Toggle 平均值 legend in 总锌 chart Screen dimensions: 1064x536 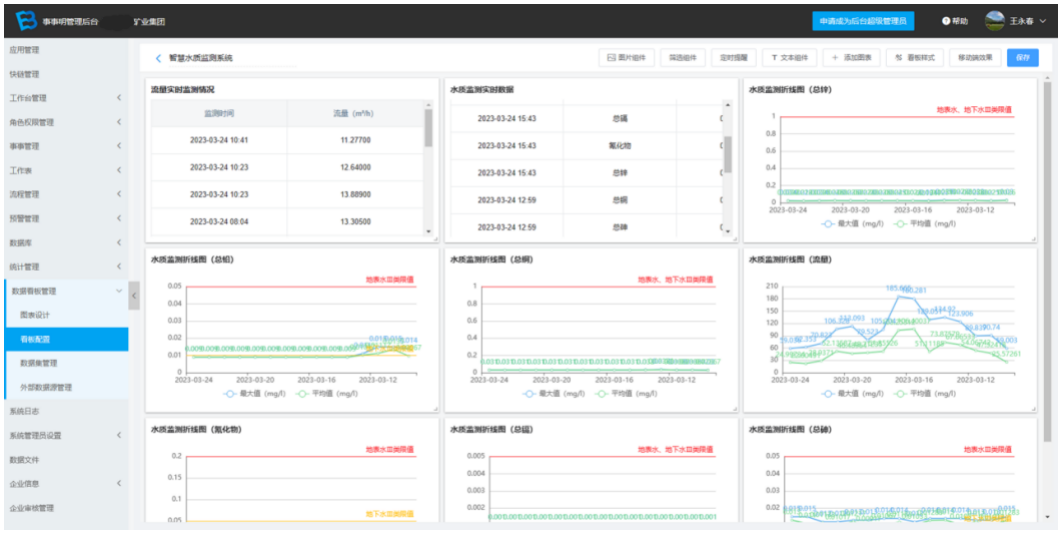click(926, 223)
